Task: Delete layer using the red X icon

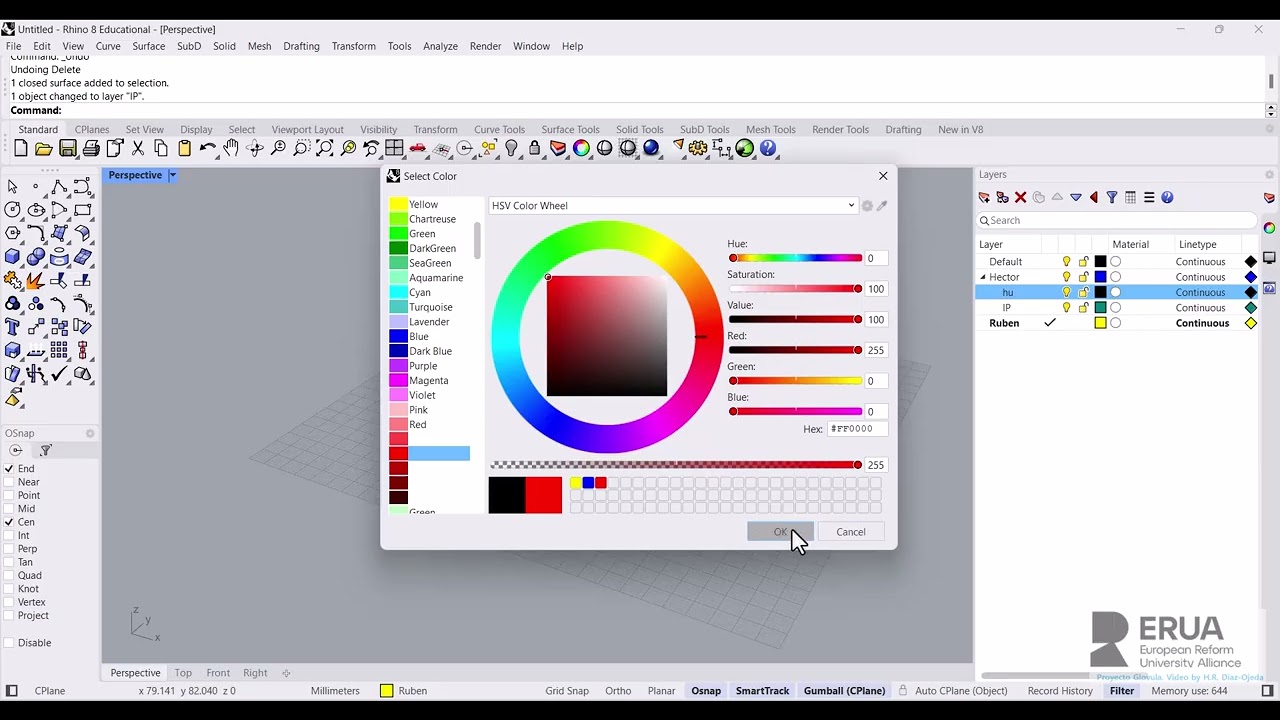Action: [x=1020, y=198]
